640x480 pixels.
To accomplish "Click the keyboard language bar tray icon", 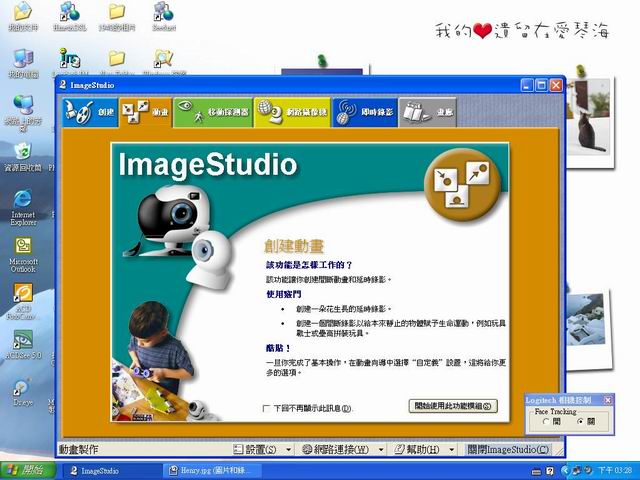I will (537, 471).
